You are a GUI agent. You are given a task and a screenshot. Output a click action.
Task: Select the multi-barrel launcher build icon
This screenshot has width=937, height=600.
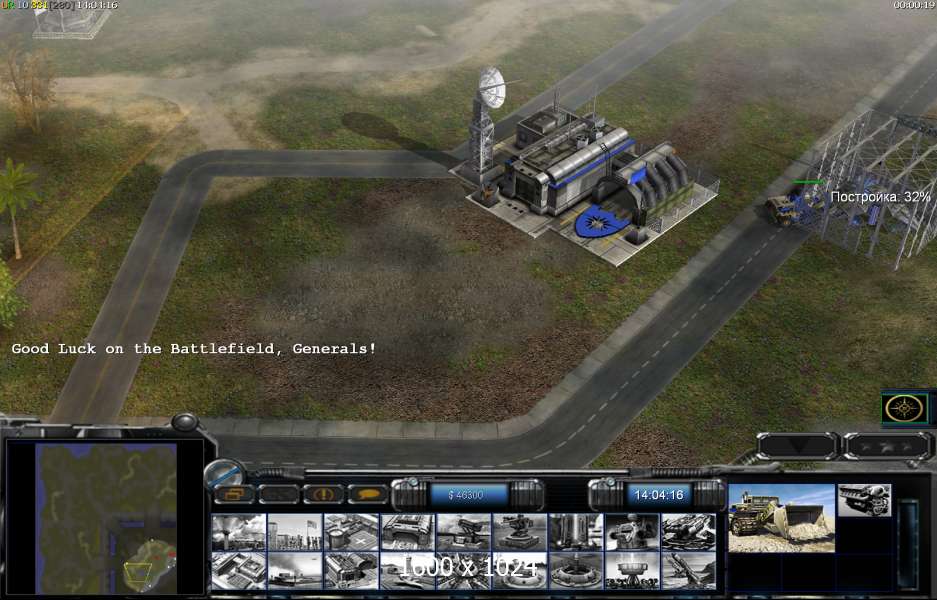tap(688, 532)
